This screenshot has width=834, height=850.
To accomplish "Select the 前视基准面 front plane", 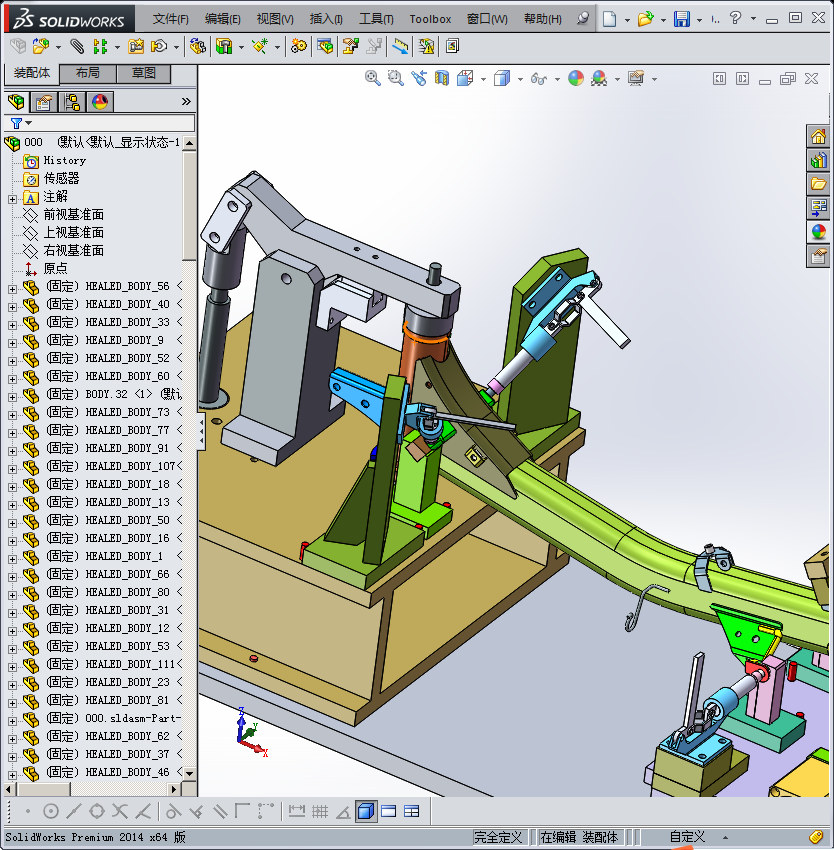I will [73, 215].
